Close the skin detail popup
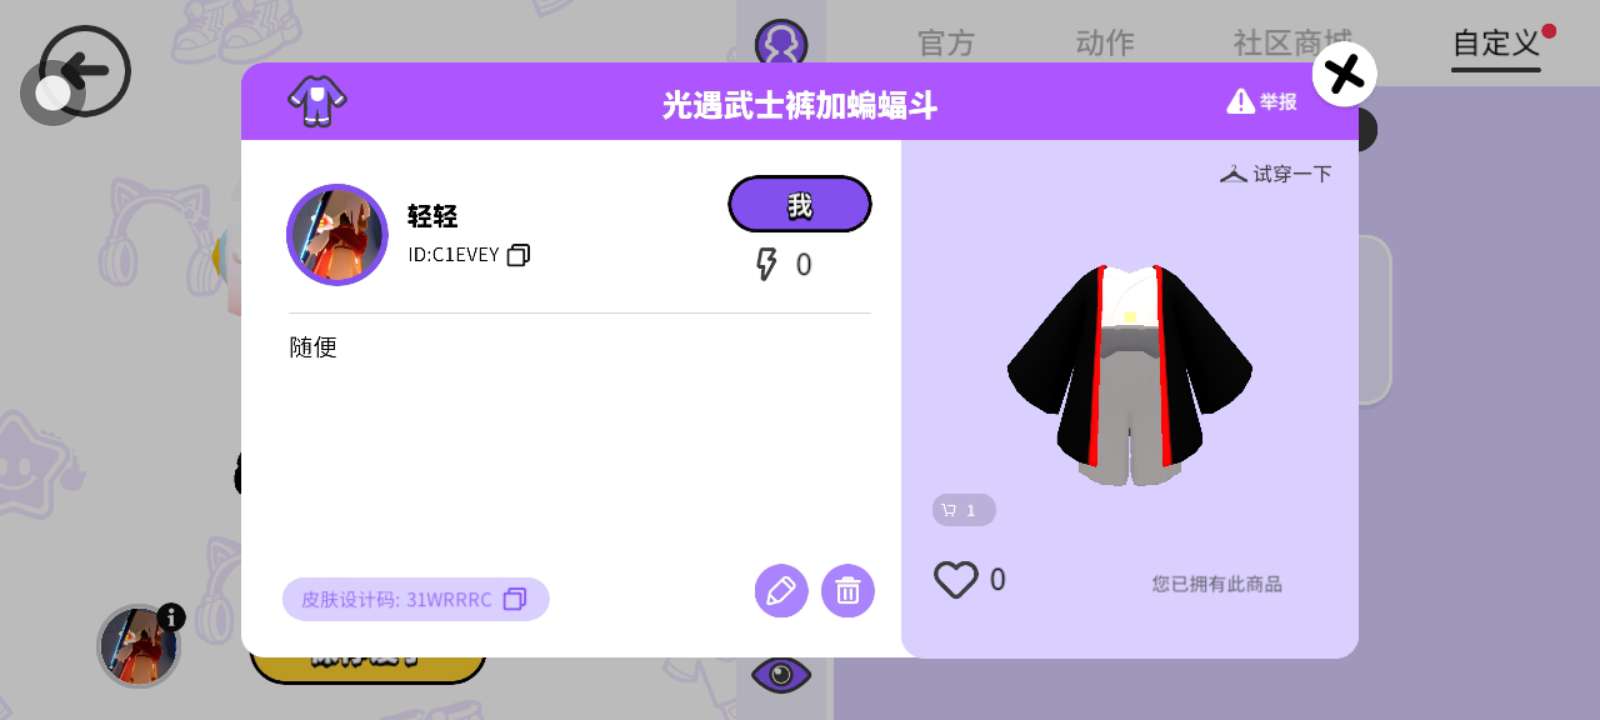 pyautogui.click(x=1344, y=74)
